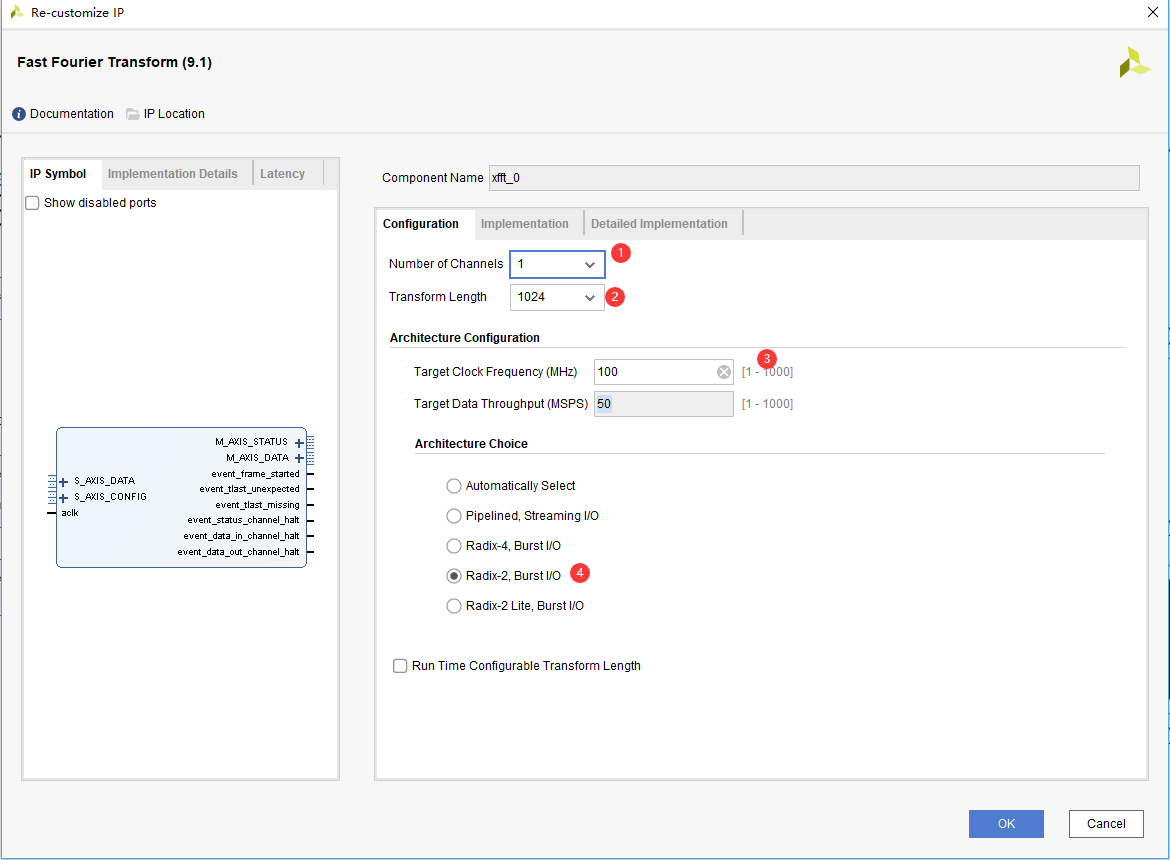The width and height of the screenshot is (1170, 860).
Task: Clear the Target Clock Frequency field
Action: pos(724,372)
